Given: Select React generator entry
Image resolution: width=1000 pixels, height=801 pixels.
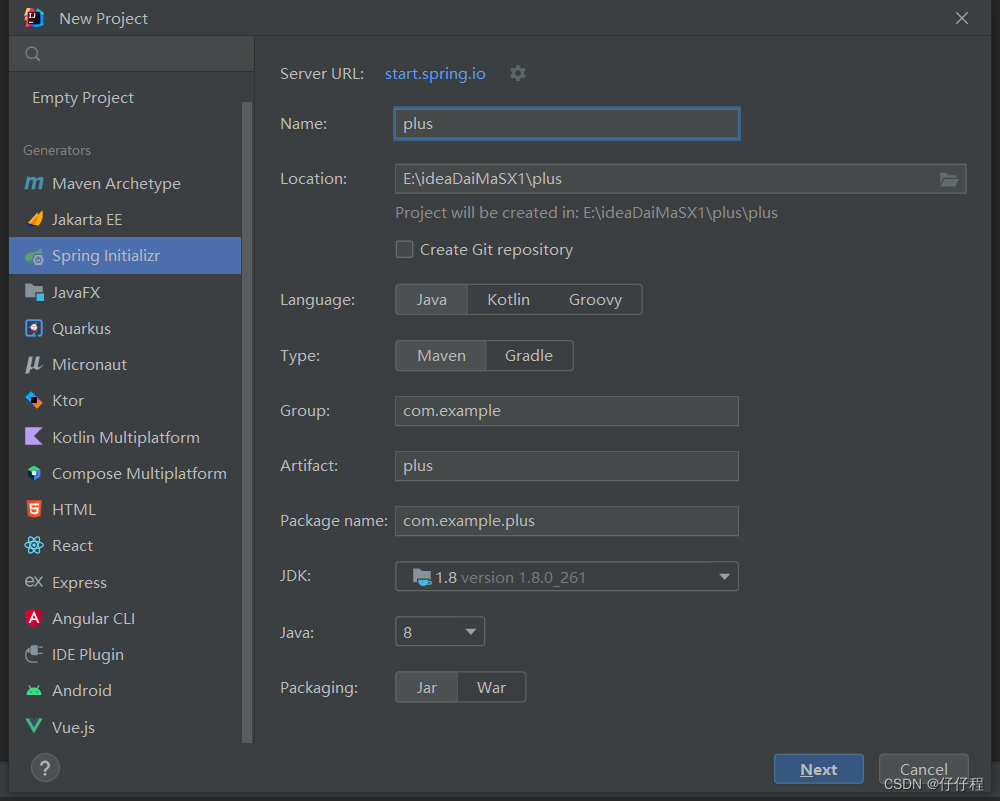Looking at the screenshot, I should click(x=125, y=545).
